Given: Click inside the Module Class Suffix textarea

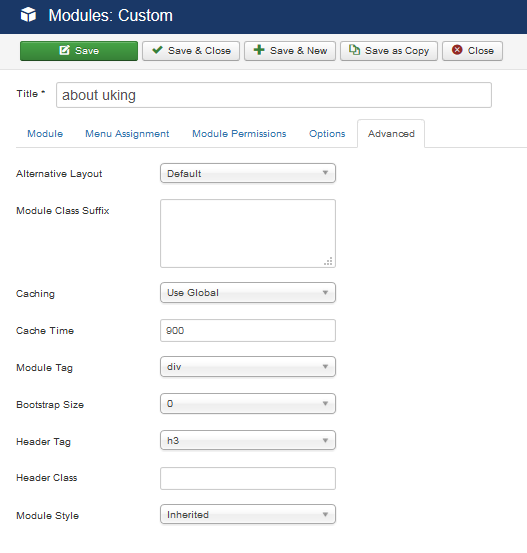Looking at the screenshot, I should click(248, 233).
